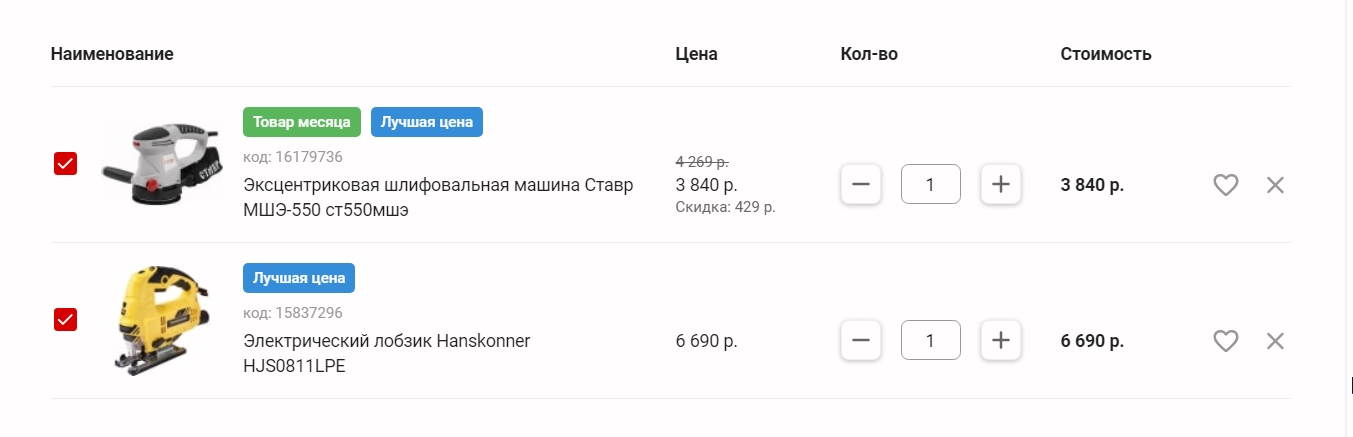Uncheck the Ставр sander item checkbox

coord(65,163)
